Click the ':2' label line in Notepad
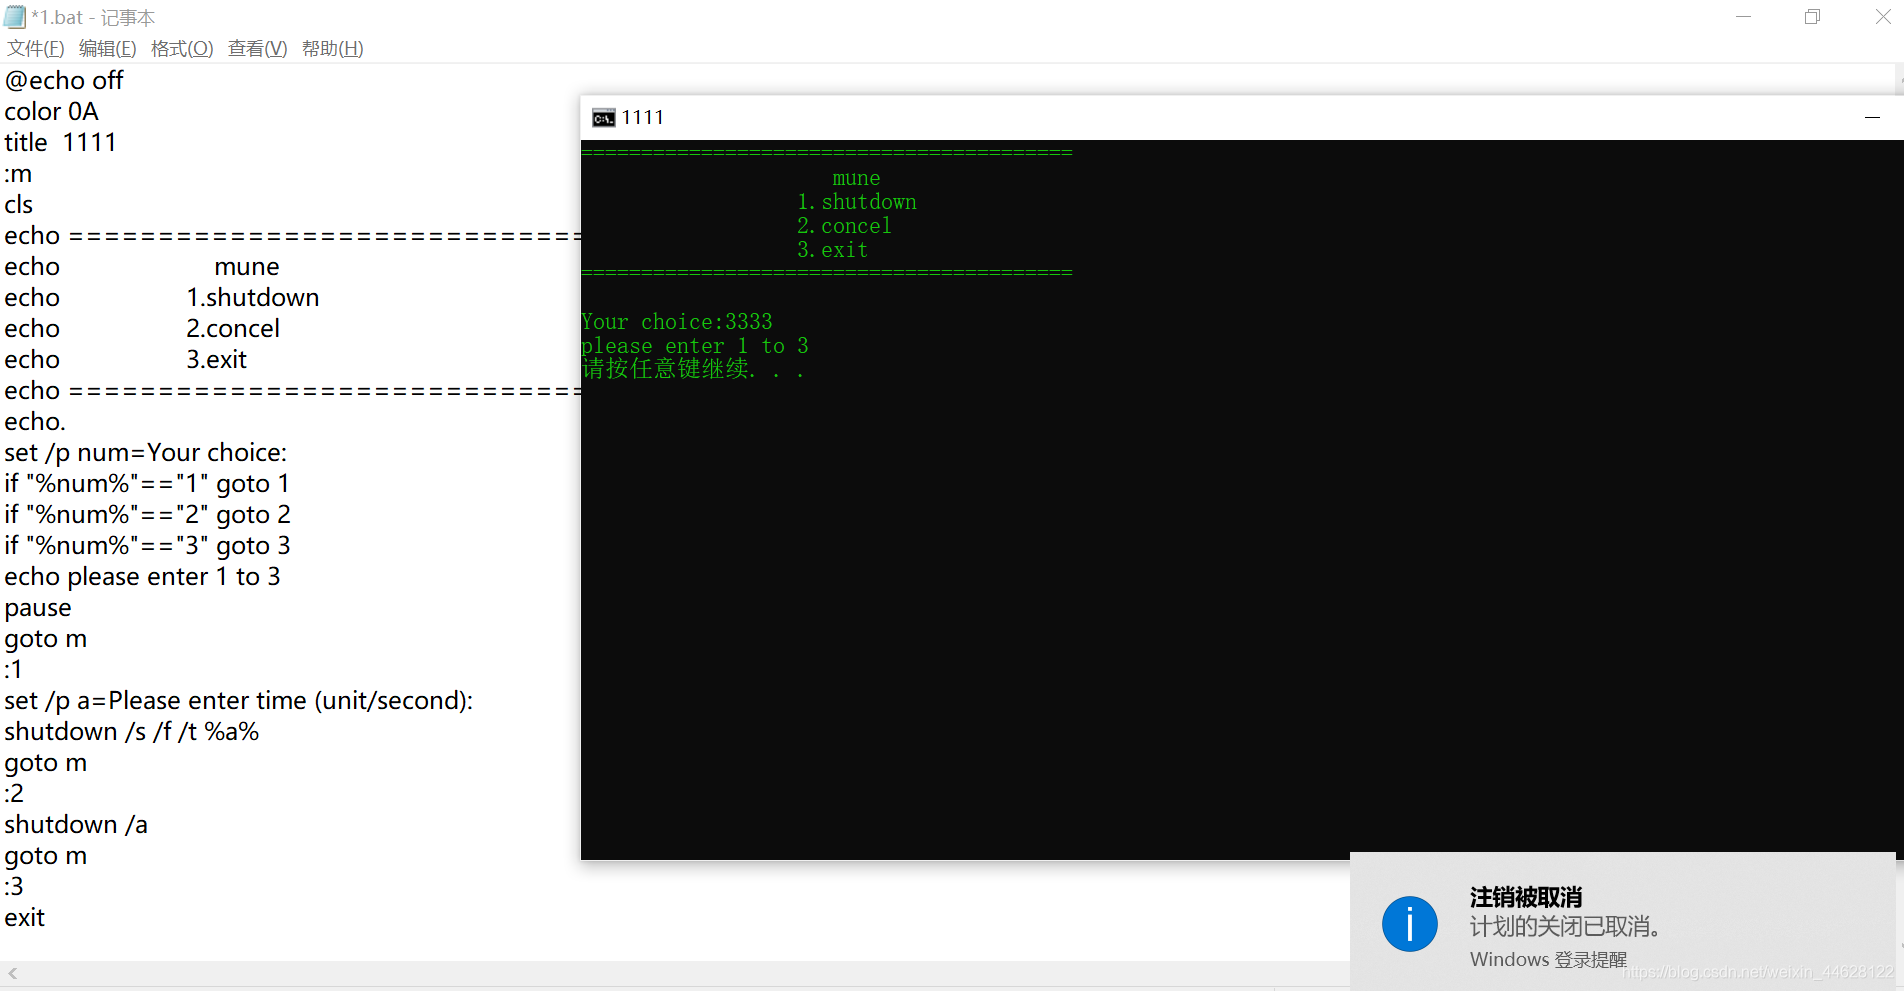Viewport: 1904px width, 991px height. coord(14,793)
